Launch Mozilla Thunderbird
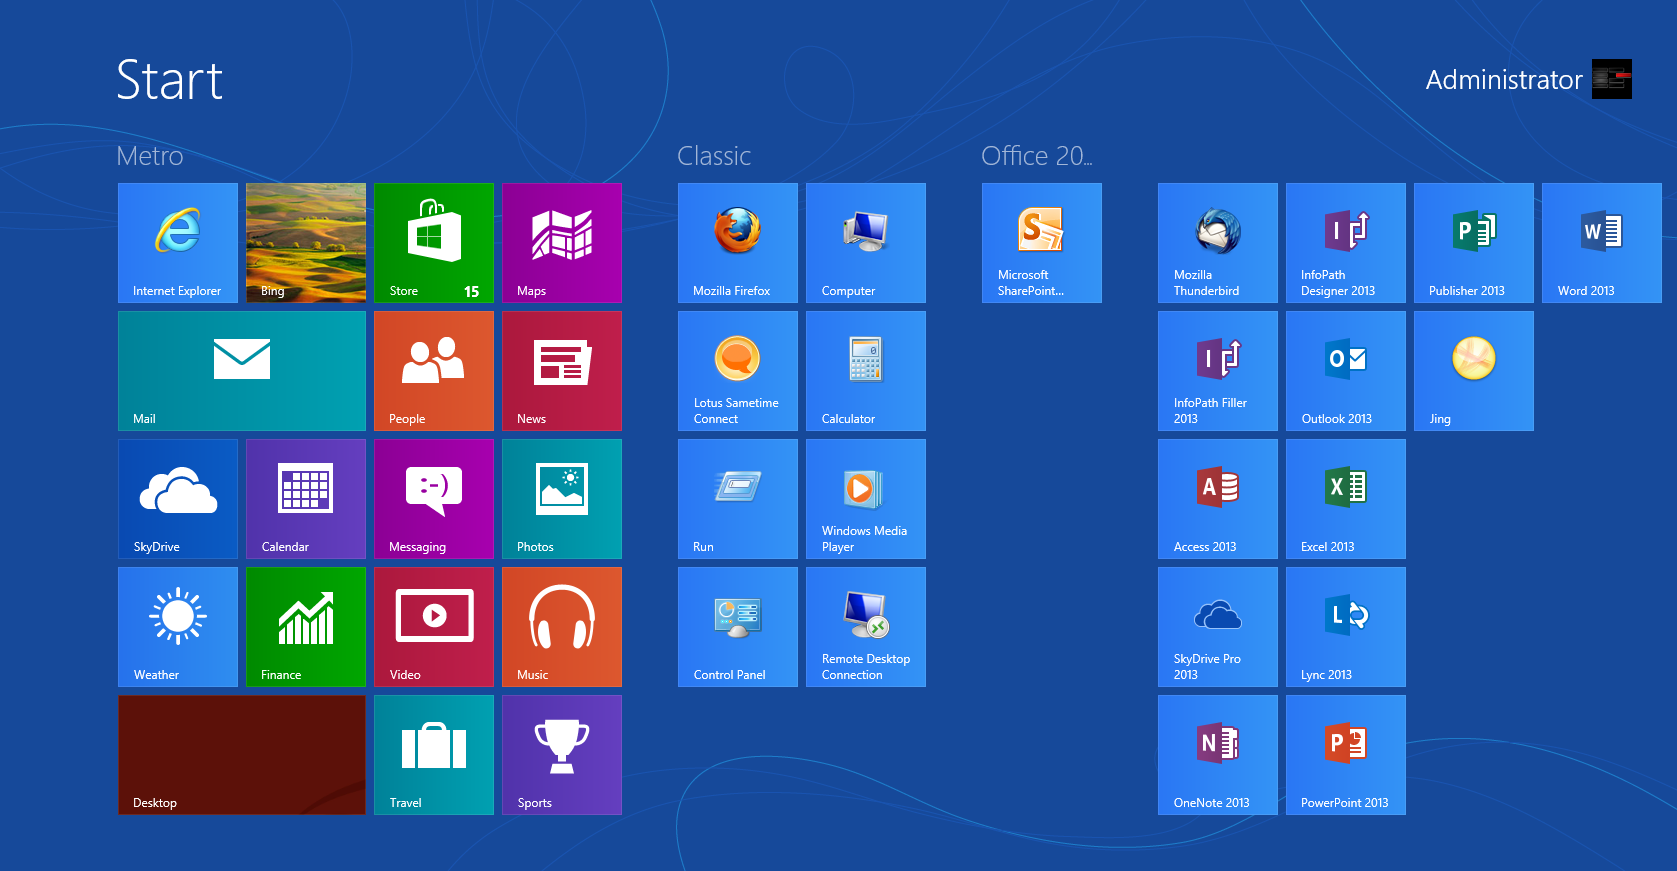 [x=1218, y=243]
